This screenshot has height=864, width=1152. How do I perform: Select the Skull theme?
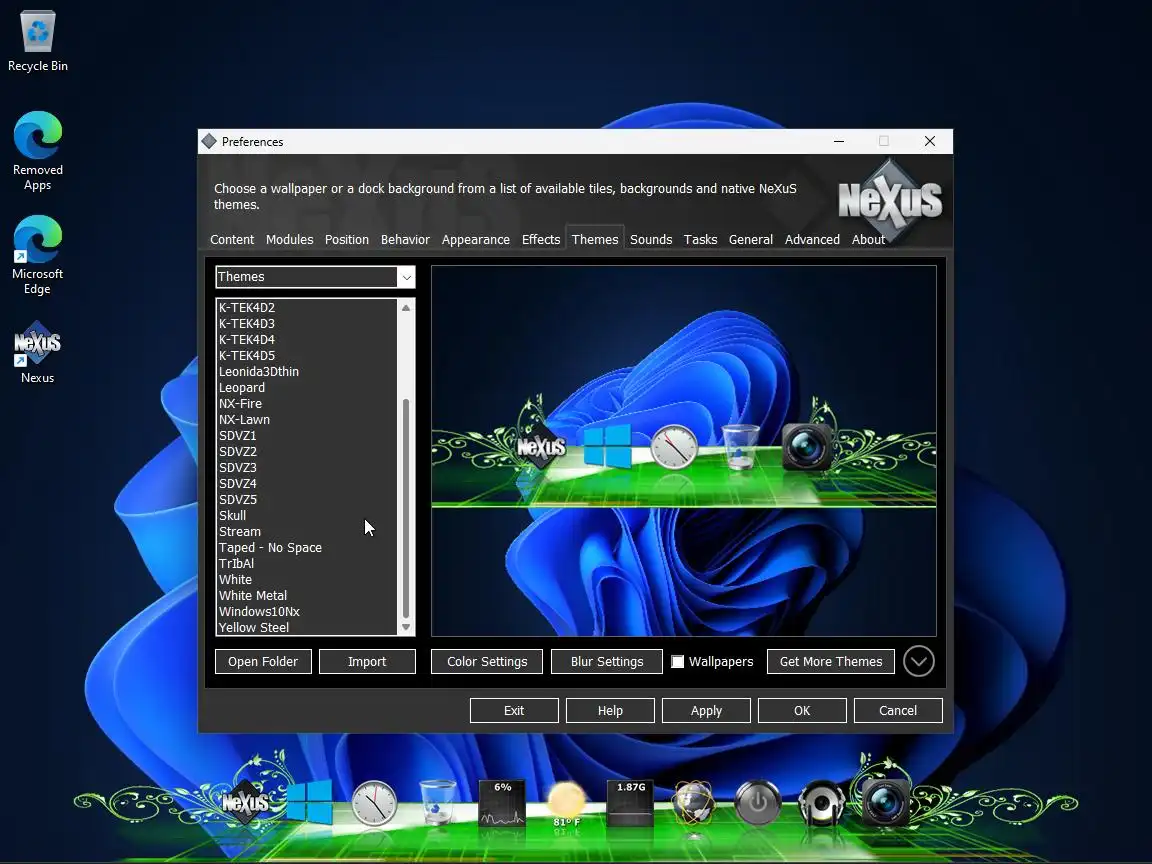pos(307,516)
